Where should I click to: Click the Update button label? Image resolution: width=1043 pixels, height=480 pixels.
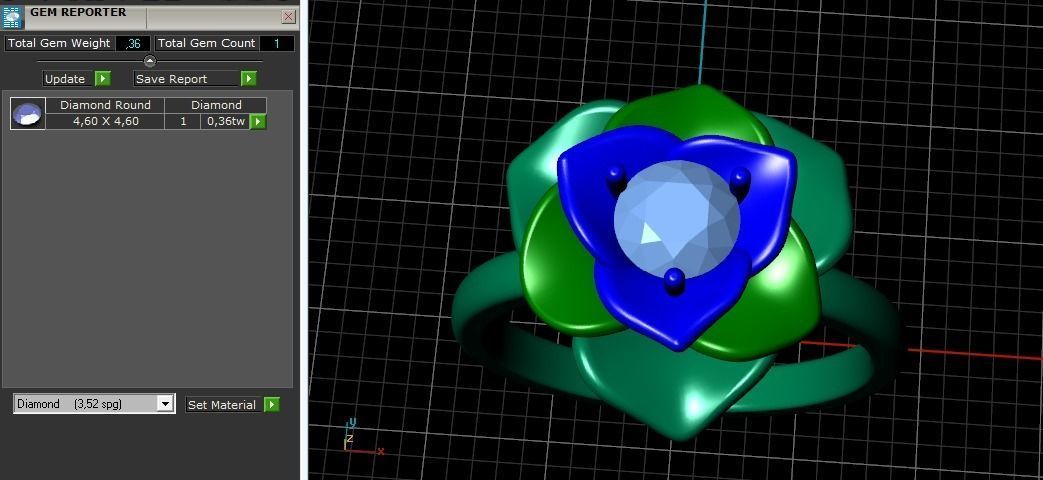click(65, 78)
